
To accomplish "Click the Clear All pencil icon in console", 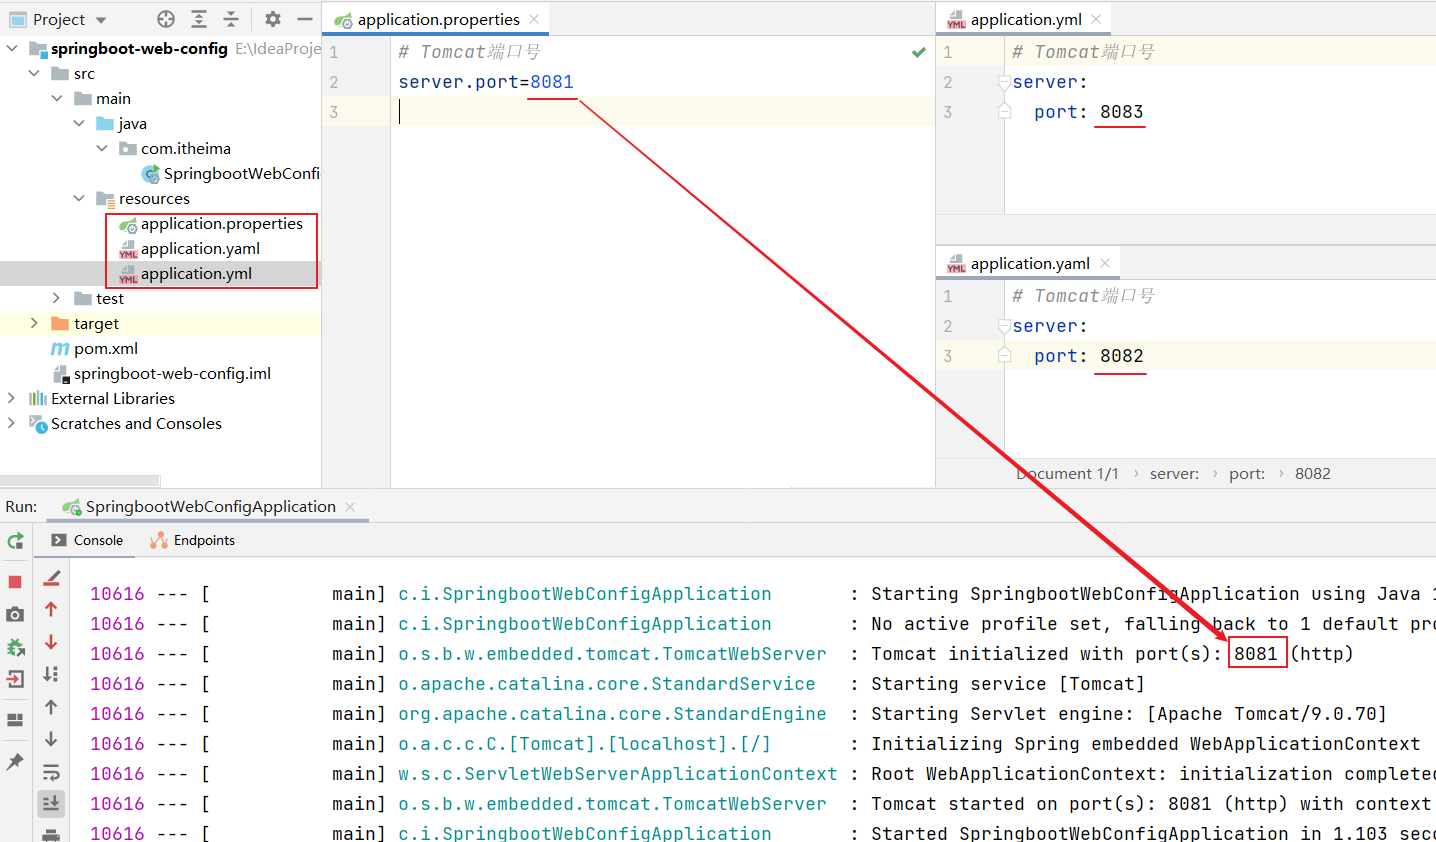I will tap(52, 578).
